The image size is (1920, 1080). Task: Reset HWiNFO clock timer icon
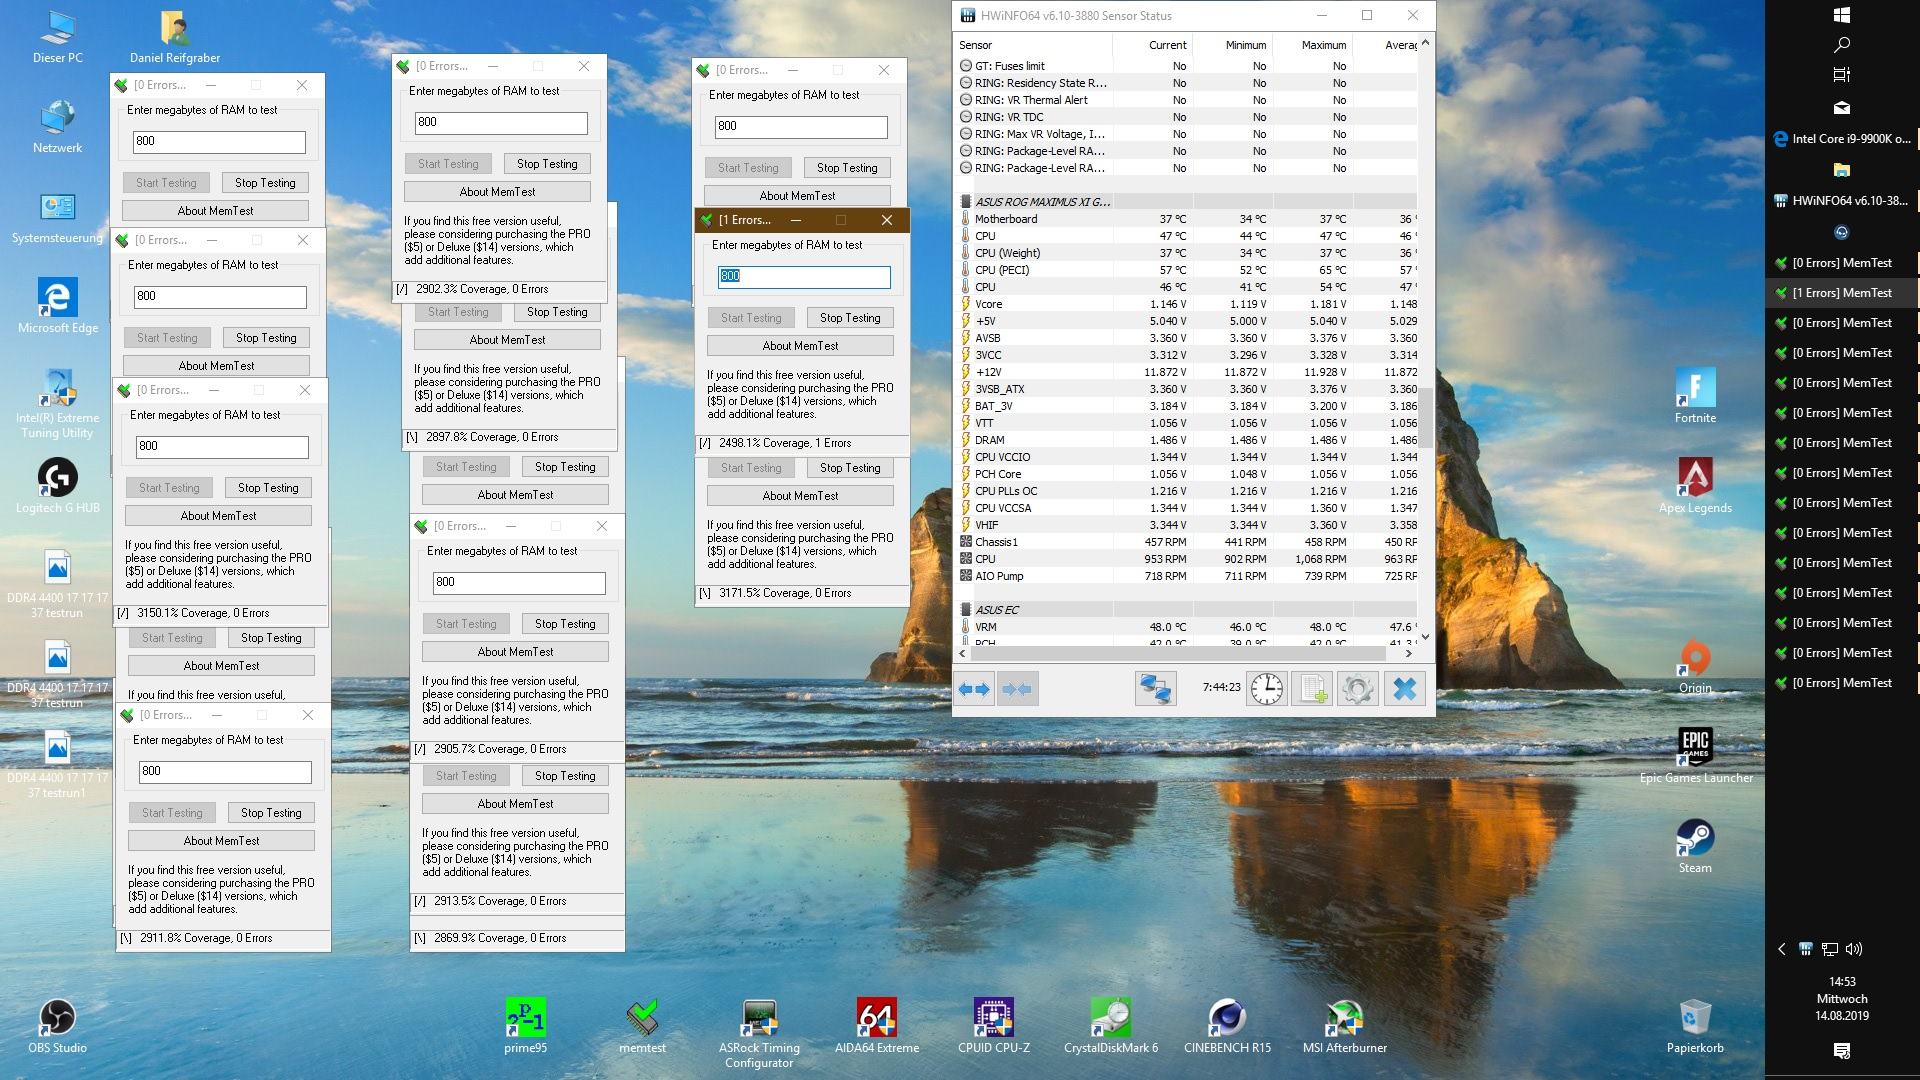coord(1266,689)
